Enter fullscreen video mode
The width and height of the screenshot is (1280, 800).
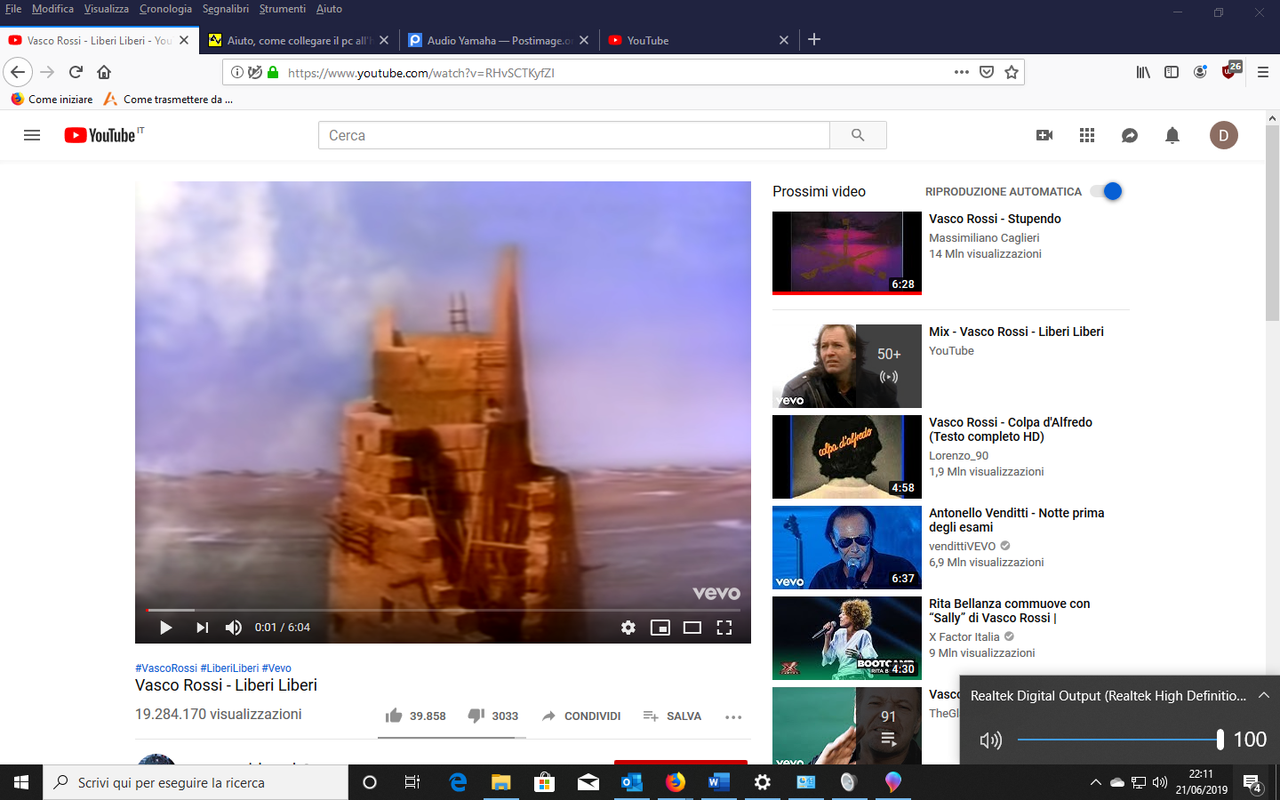[724, 628]
